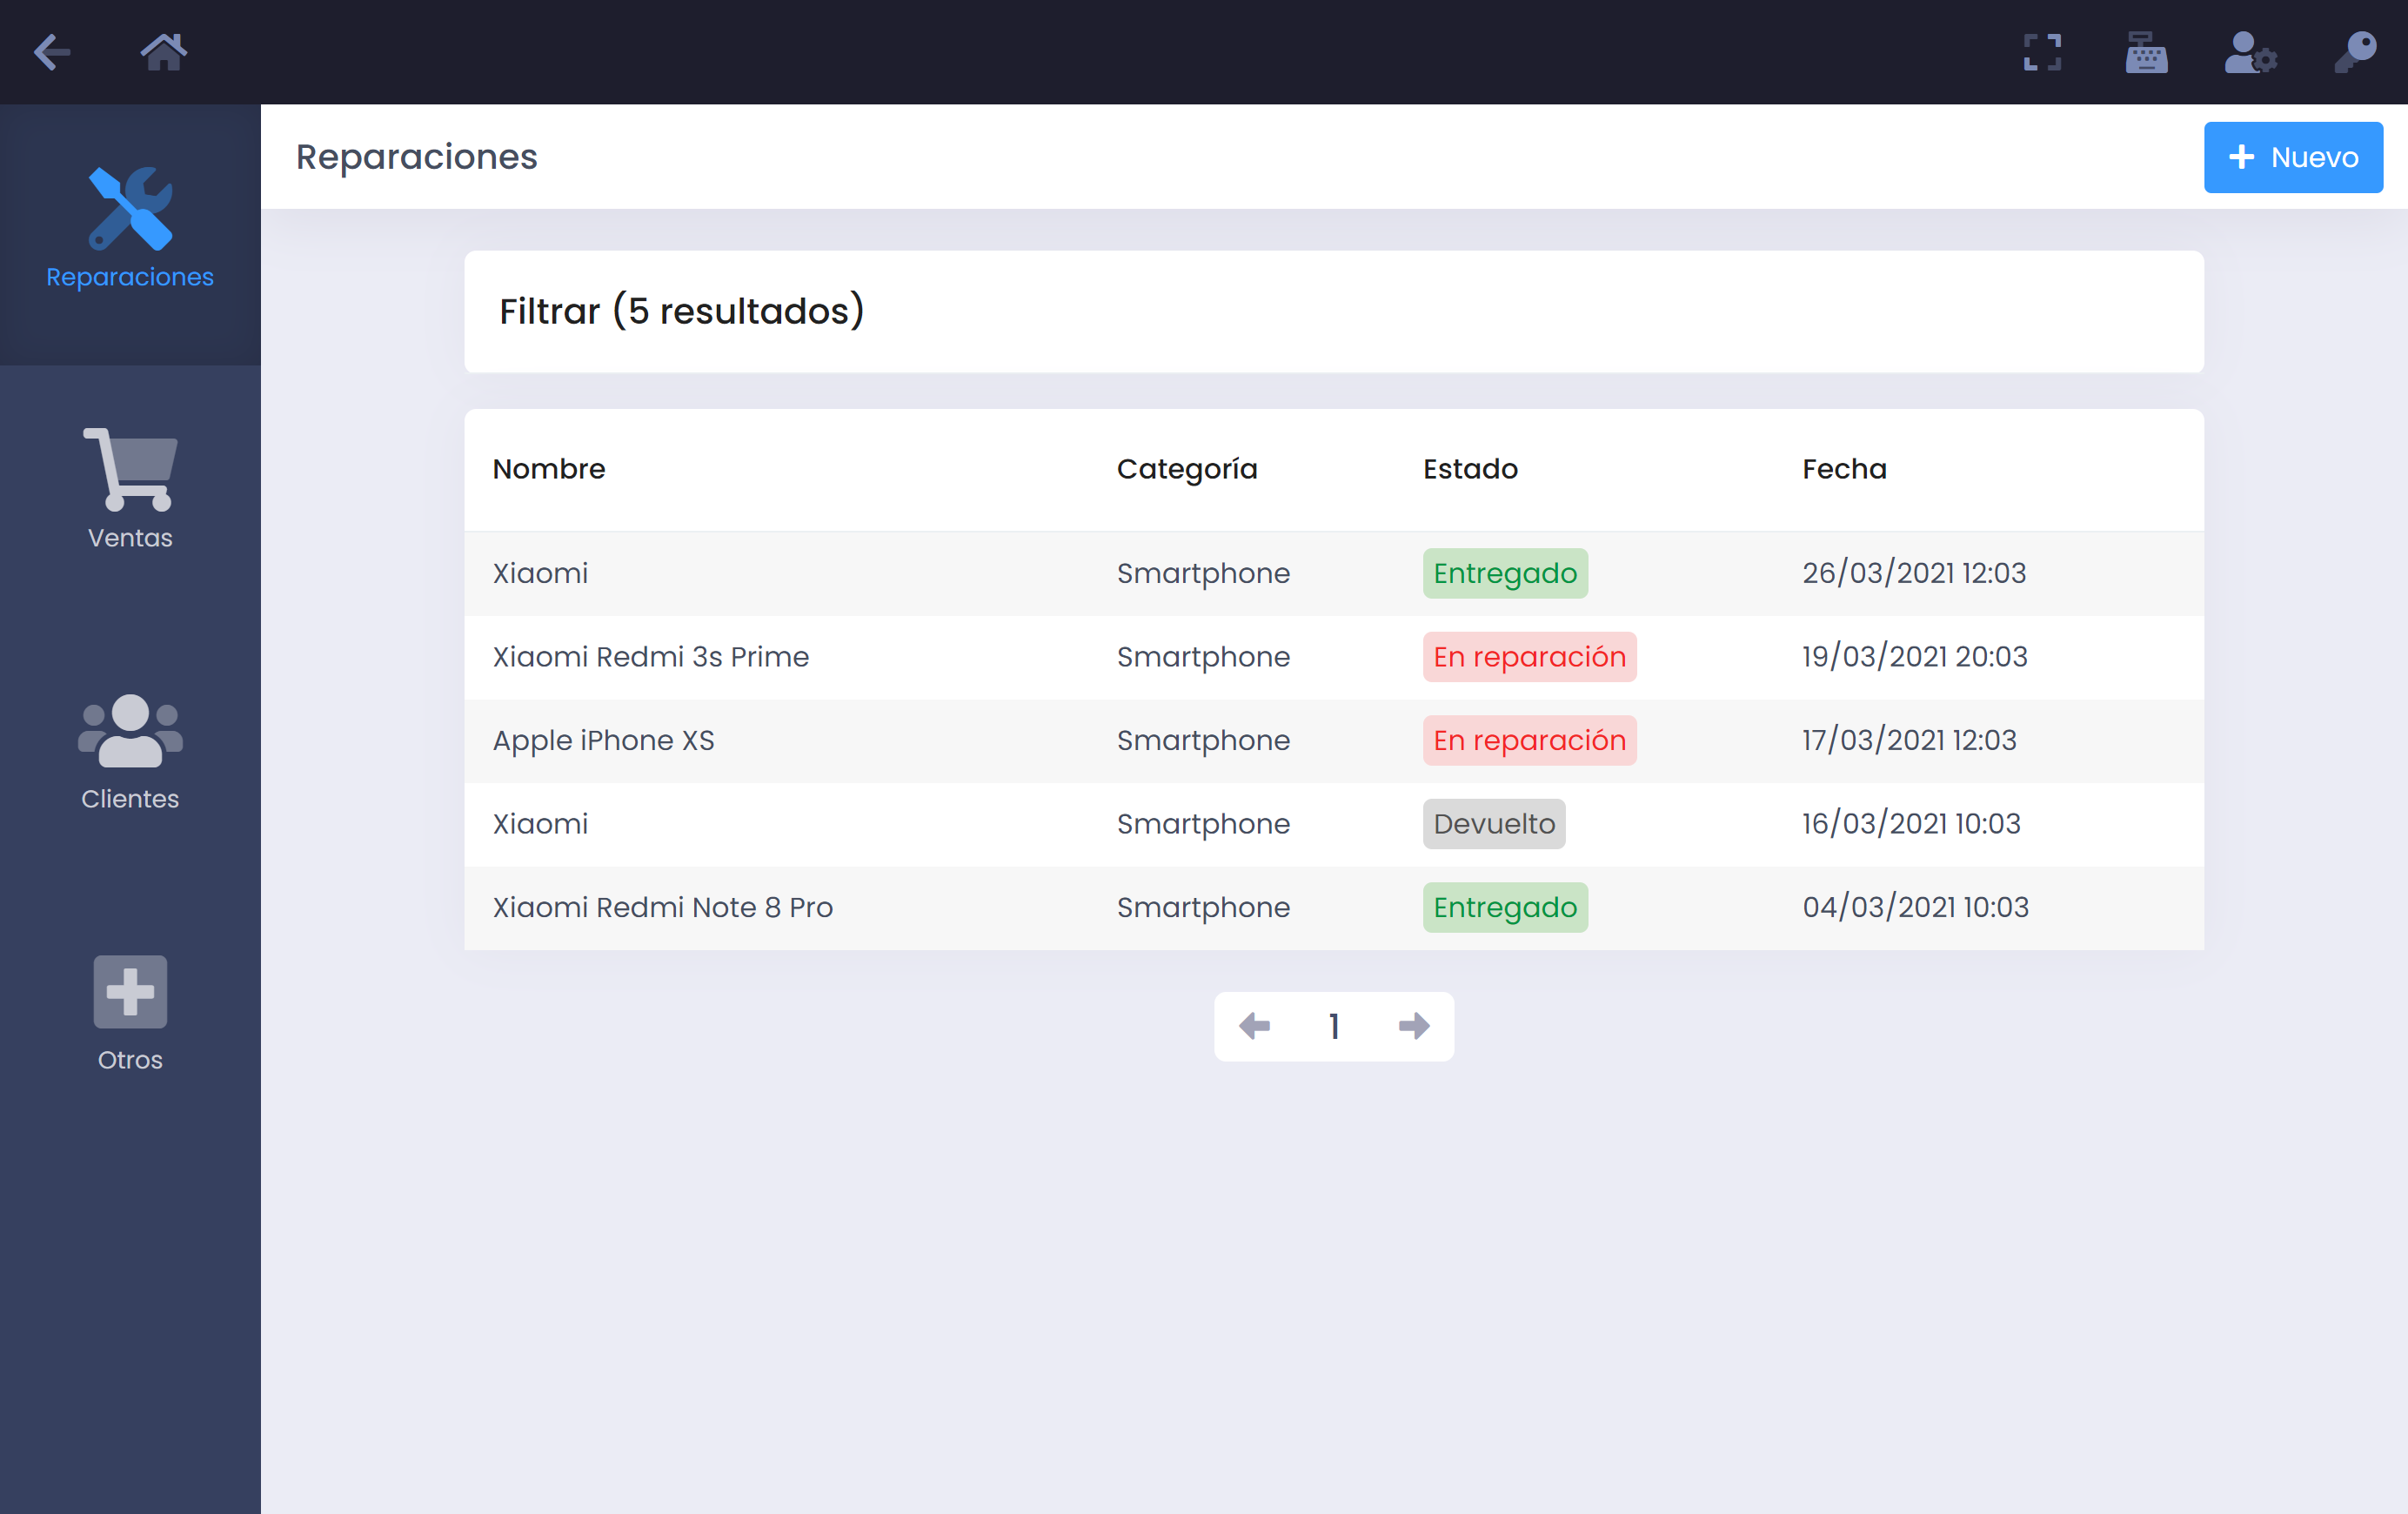The image size is (2408, 1514).
Task: Open the Apple iPhone XS repair row
Action: click(x=603, y=740)
